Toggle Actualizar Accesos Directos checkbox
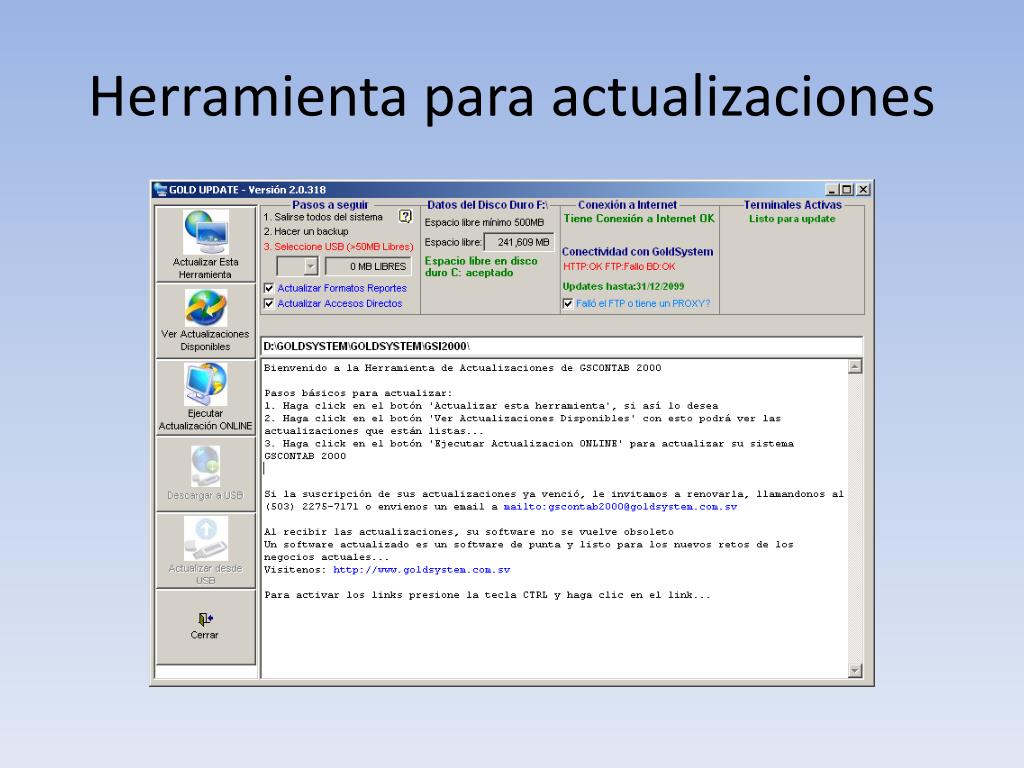This screenshot has height=768, width=1024. coord(268,304)
